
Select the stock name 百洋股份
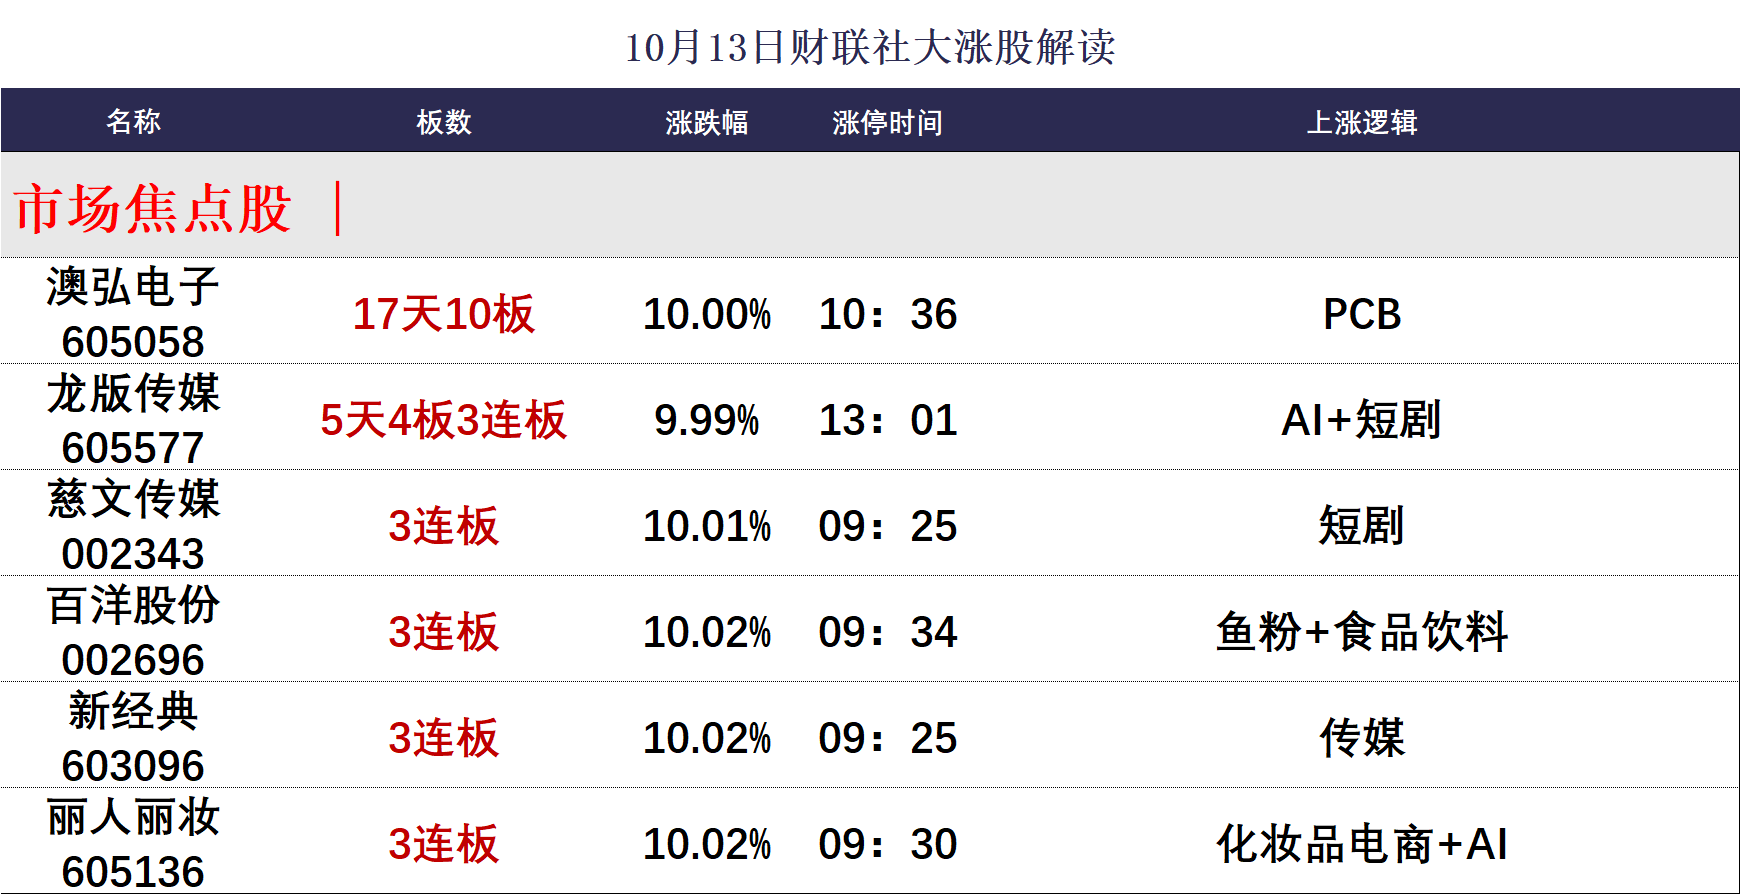133,605
